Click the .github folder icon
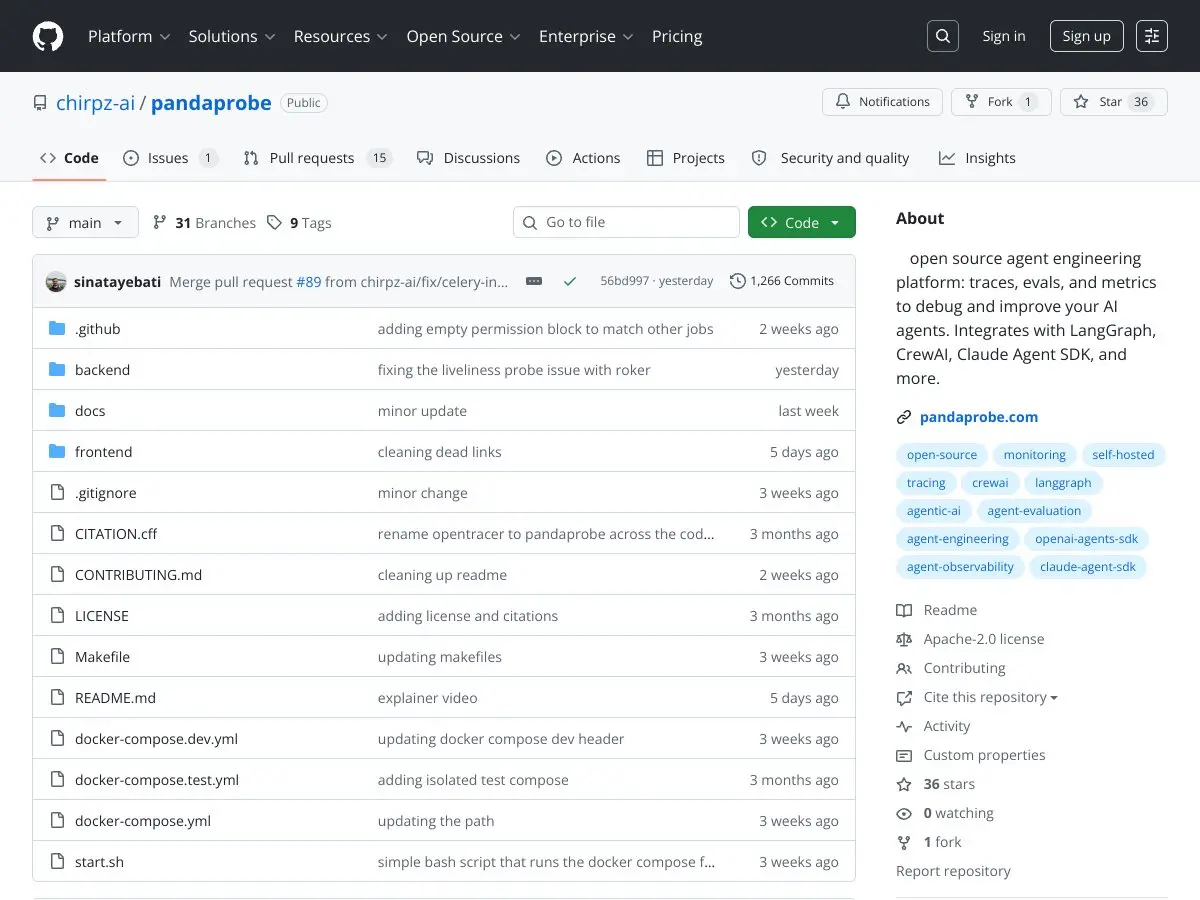 click(57, 329)
